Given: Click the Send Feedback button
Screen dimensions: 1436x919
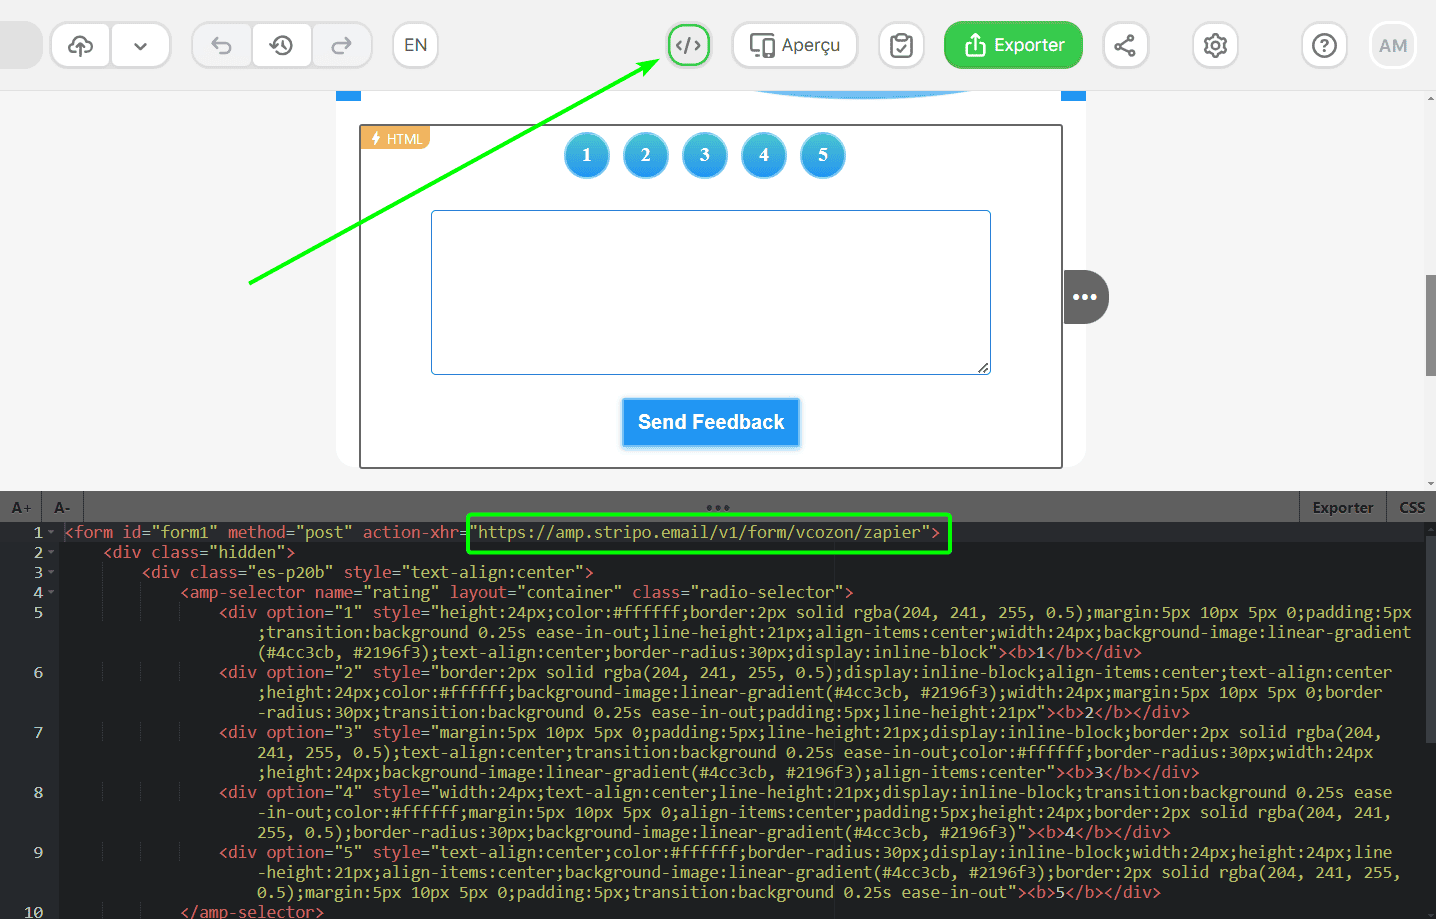Looking at the screenshot, I should (711, 422).
